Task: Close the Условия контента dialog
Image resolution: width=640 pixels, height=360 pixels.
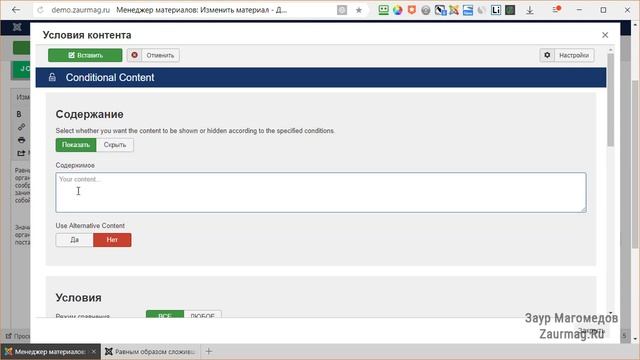Action: coord(605,35)
